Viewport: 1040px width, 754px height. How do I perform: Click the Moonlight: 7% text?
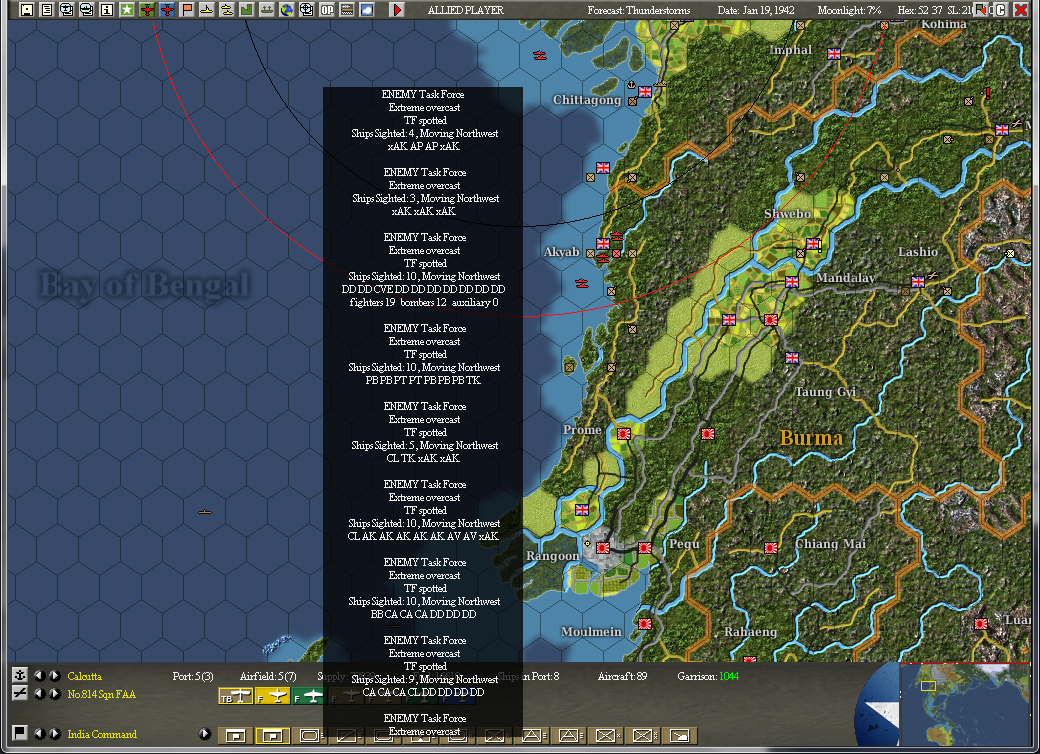pos(849,10)
